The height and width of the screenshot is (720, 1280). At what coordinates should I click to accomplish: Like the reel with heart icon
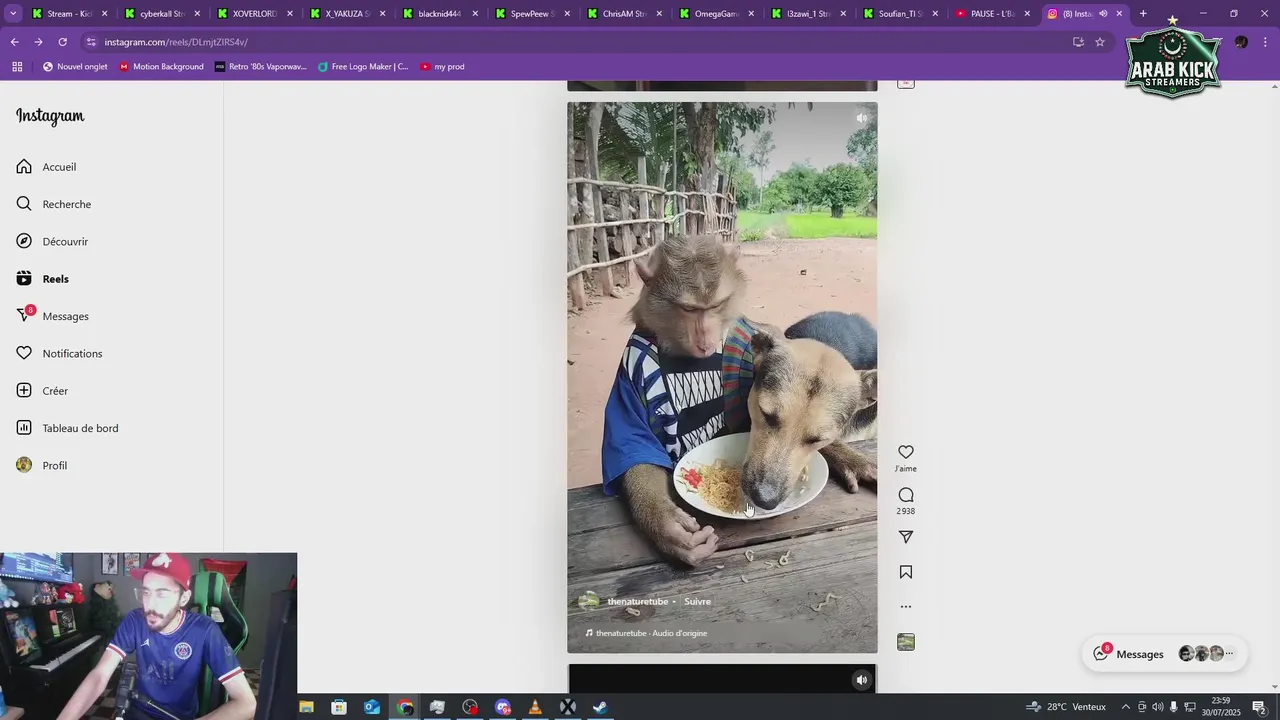coord(906,452)
